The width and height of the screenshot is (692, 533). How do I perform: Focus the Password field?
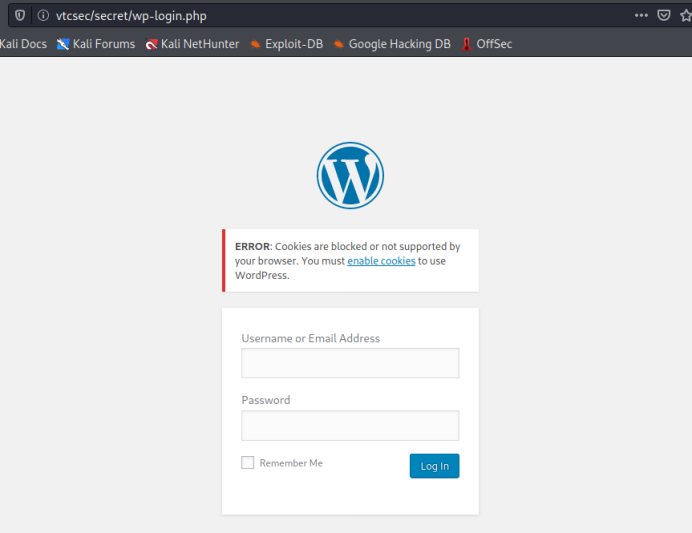coord(350,425)
